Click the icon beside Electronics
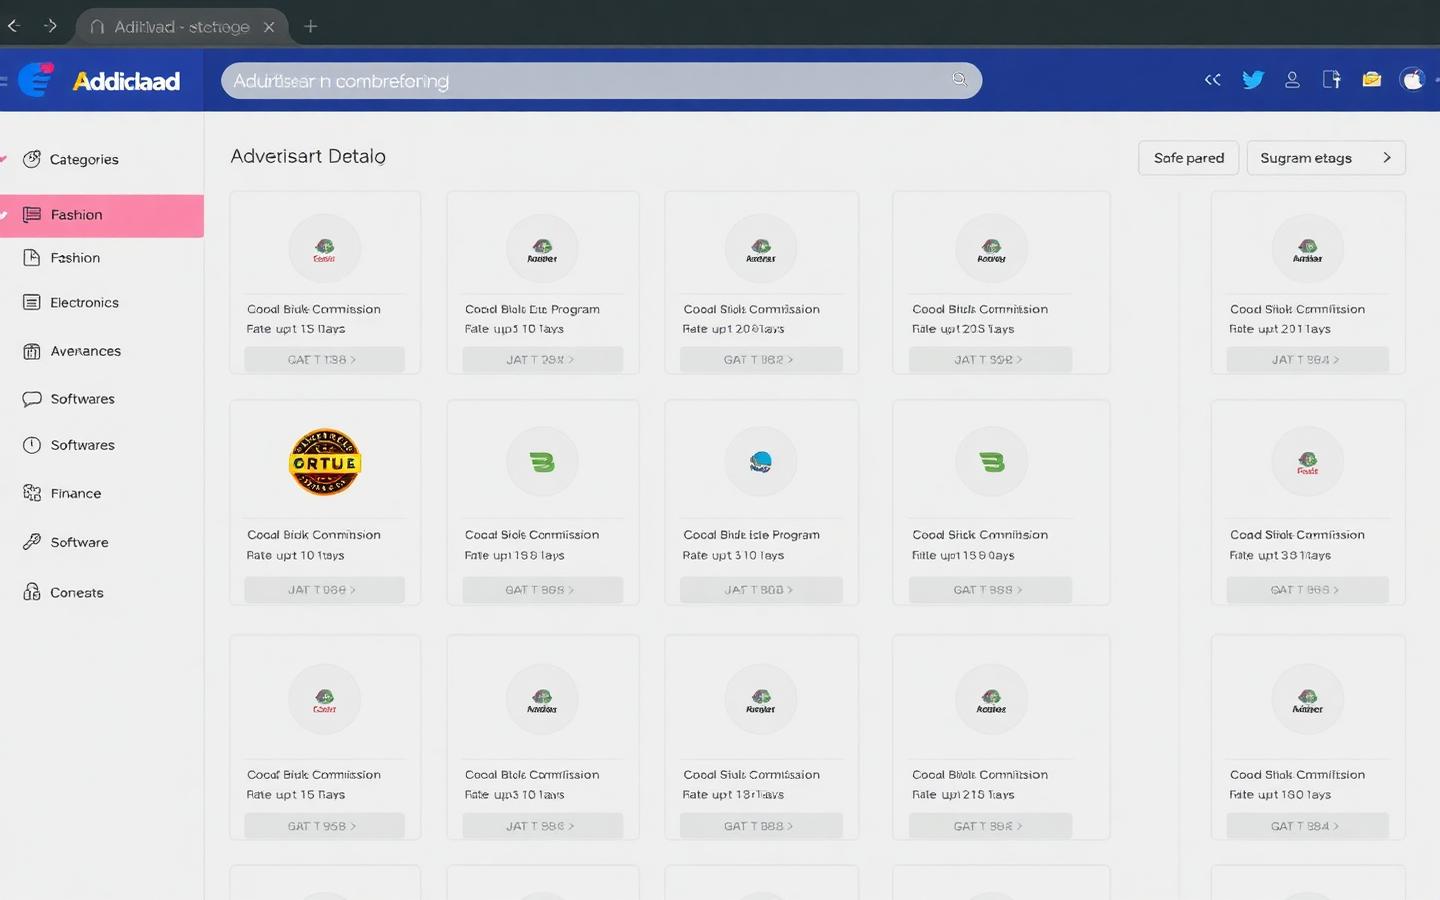Screen dimensions: 1440x900 point(32,302)
